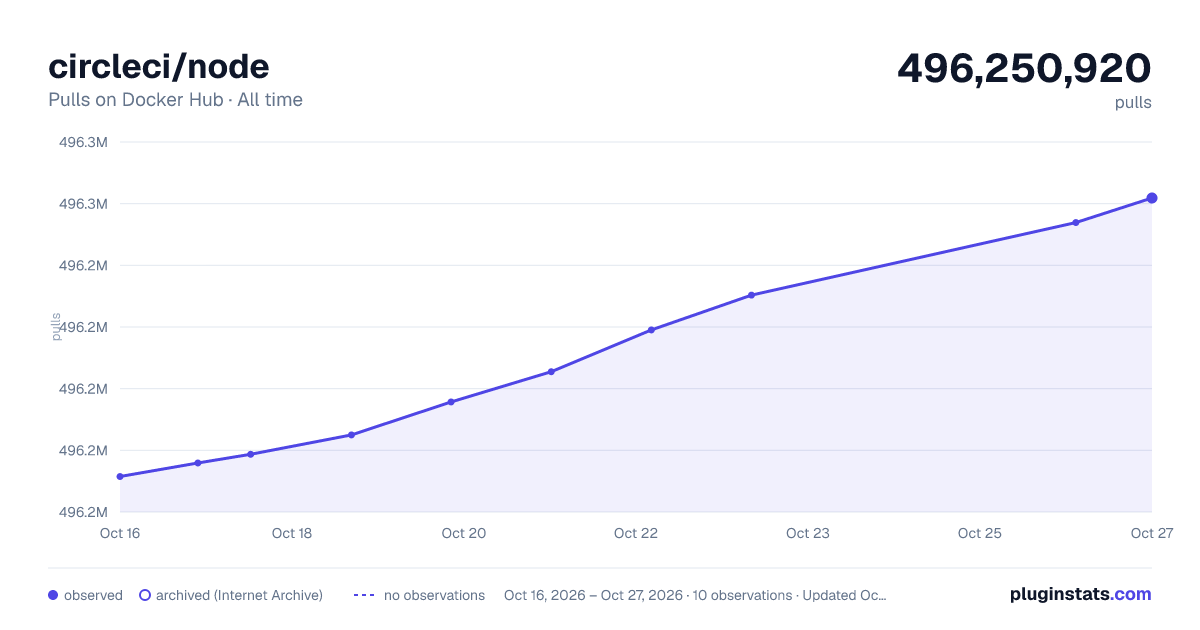Click the Oct 20 x-axis label

pos(464,533)
